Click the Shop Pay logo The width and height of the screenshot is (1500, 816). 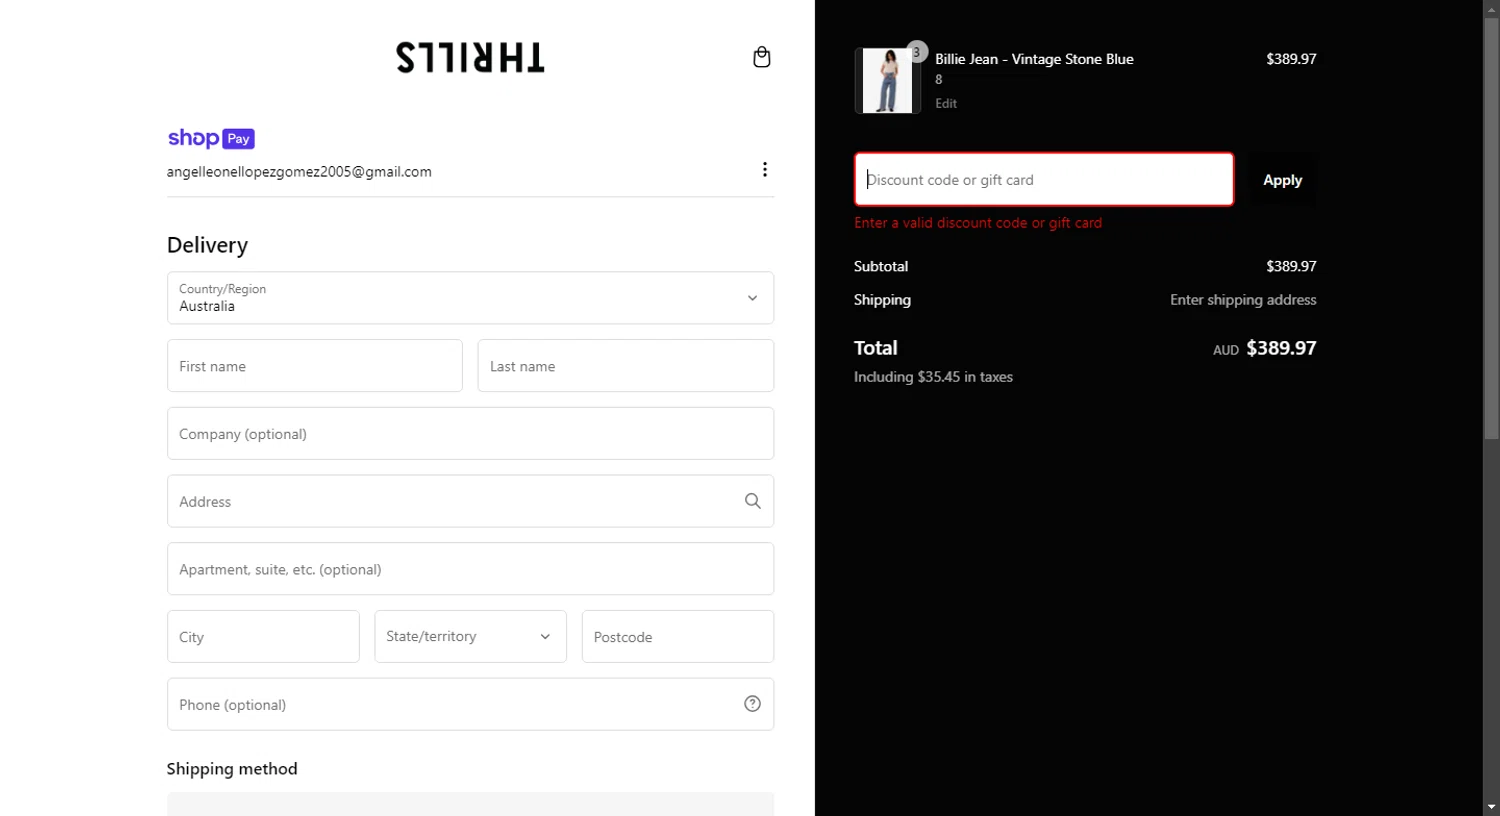211,138
